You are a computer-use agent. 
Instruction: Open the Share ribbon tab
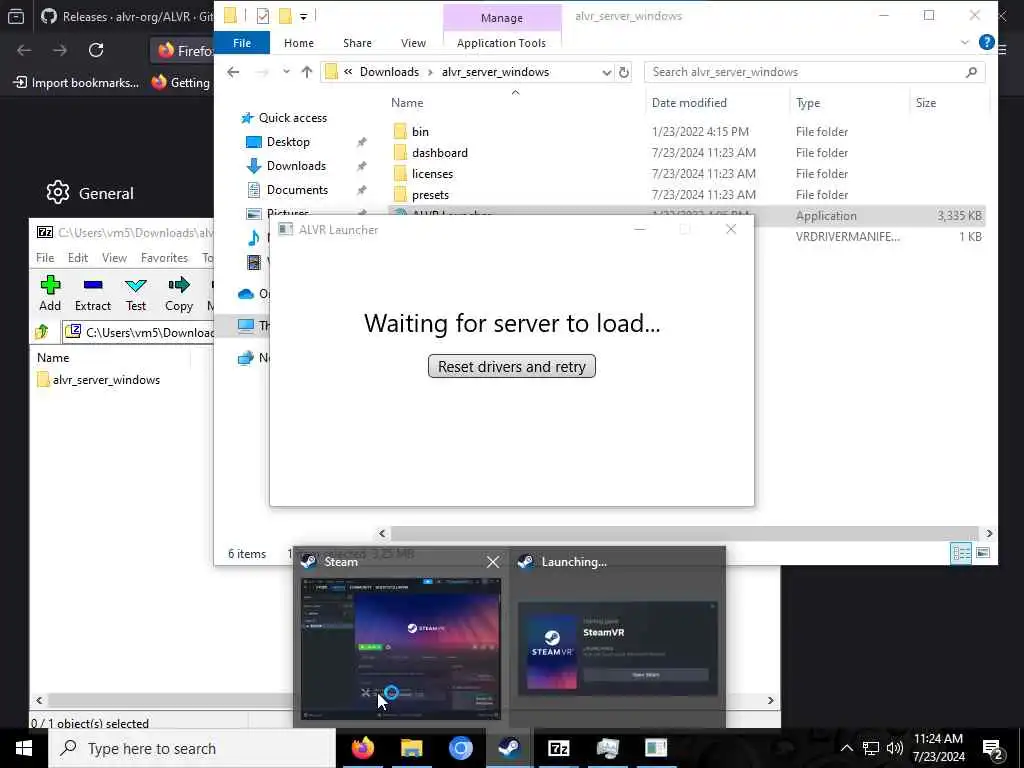357,43
